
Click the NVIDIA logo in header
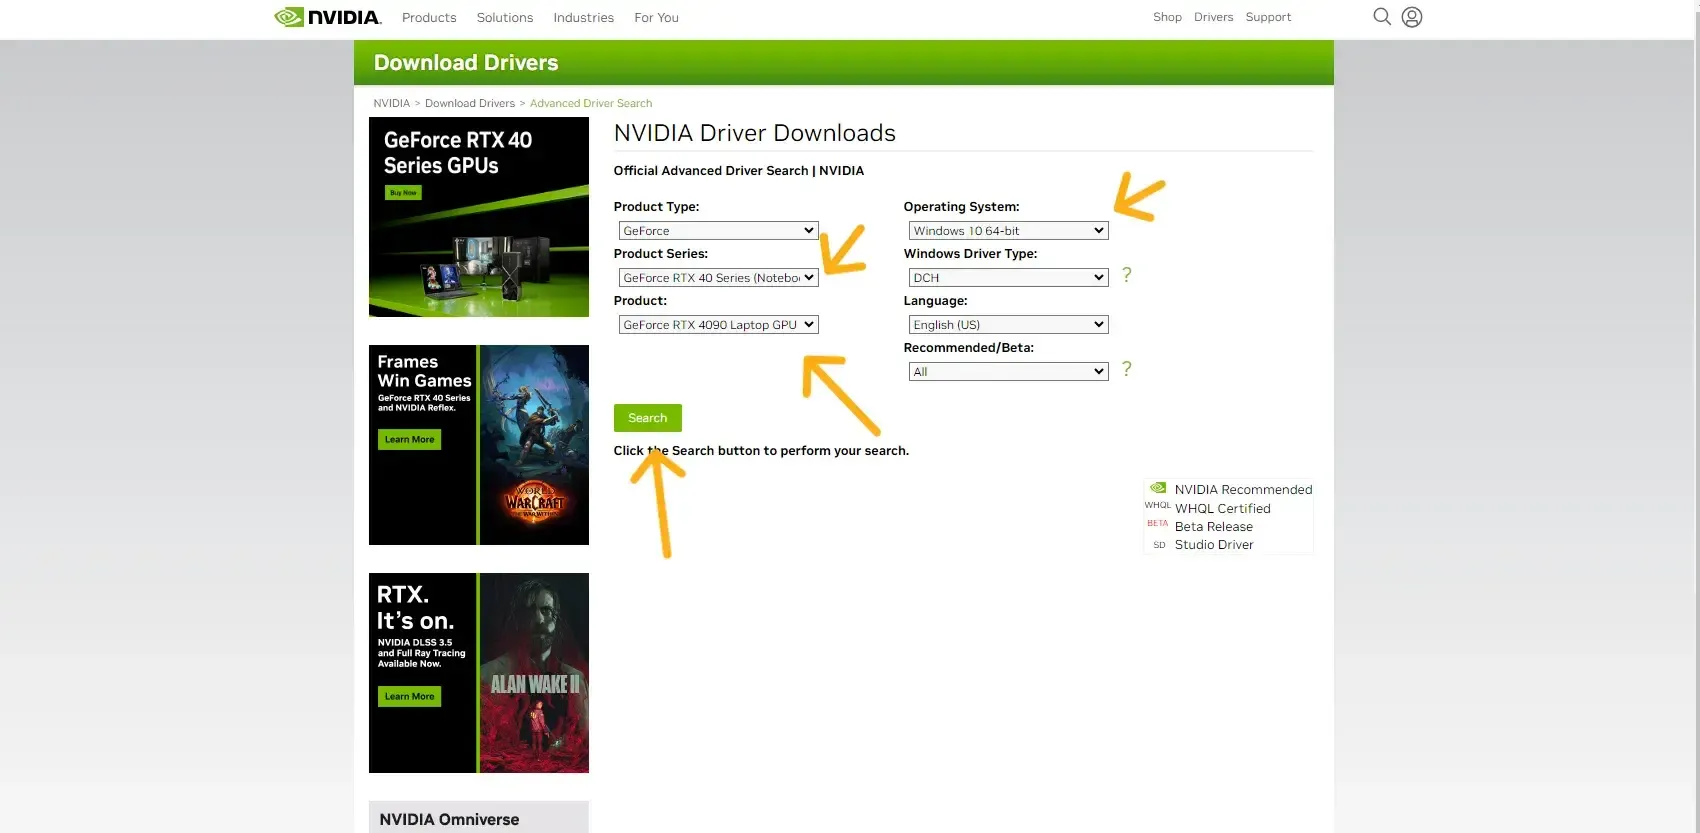327,17
